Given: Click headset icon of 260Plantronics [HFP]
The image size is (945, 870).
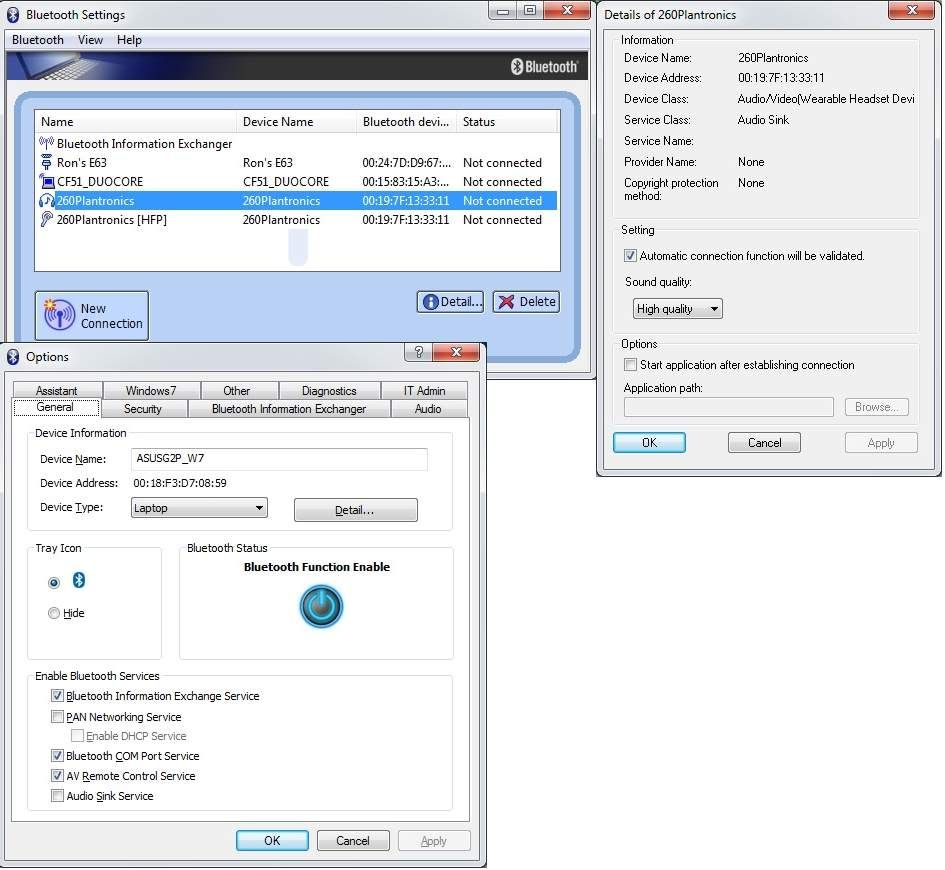Looking at the screenshot, I should coord(46,219).
